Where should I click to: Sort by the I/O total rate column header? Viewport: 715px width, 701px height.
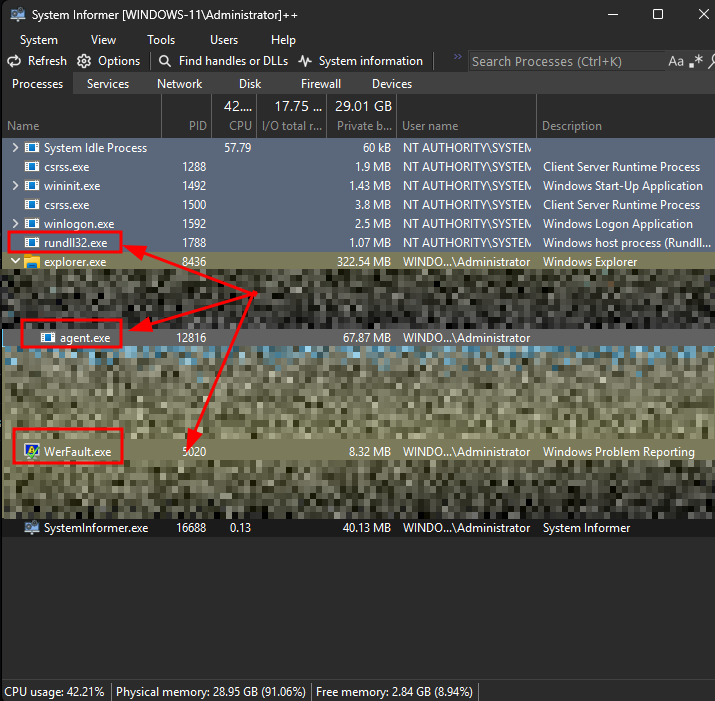point(292,126)
